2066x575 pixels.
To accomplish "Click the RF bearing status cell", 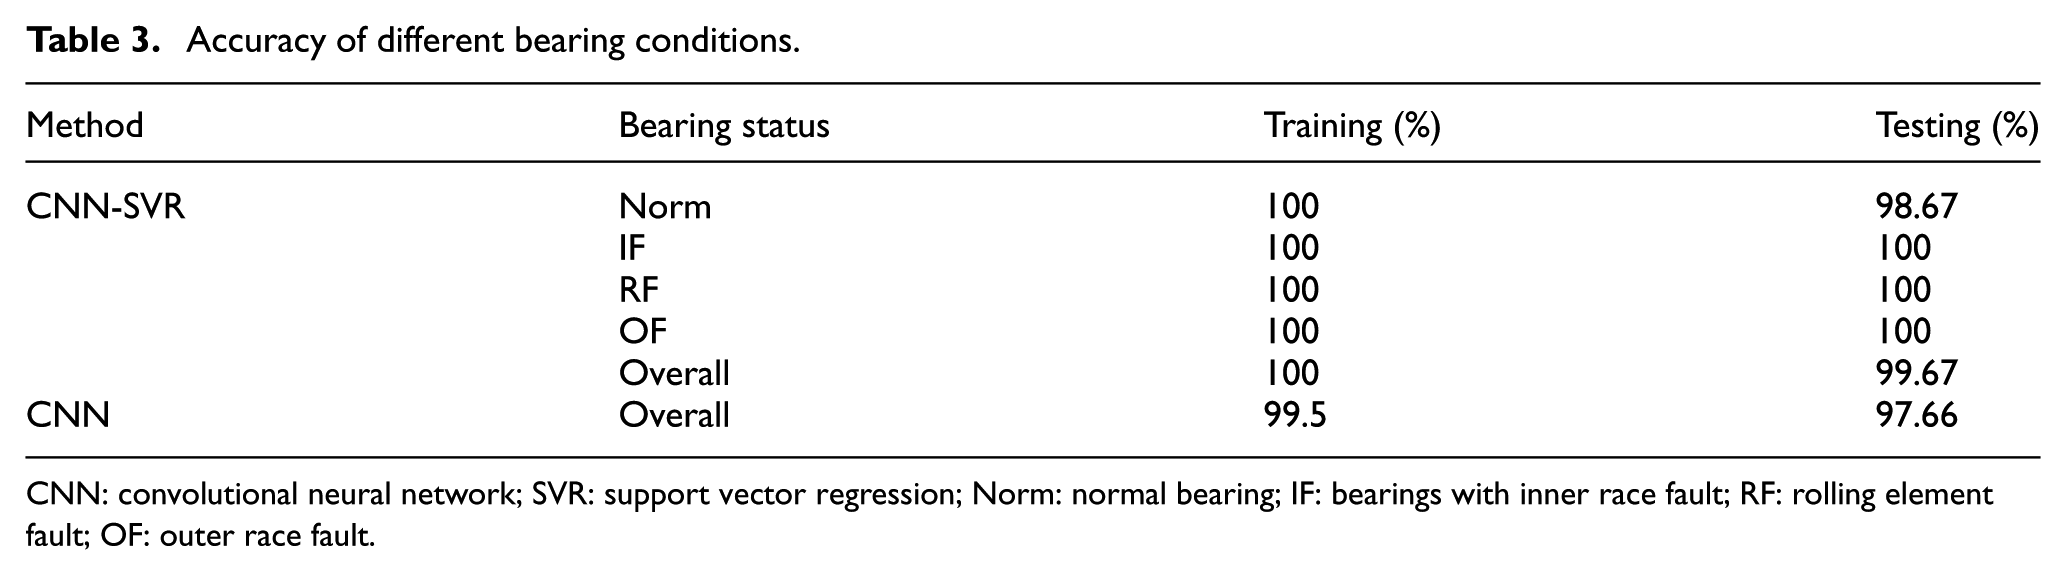I will (639, 290).
